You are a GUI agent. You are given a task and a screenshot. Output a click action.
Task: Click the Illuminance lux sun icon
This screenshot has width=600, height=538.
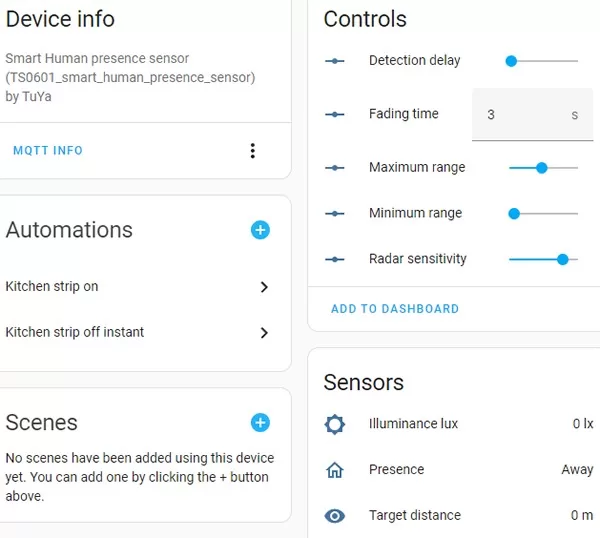point(335,424)
